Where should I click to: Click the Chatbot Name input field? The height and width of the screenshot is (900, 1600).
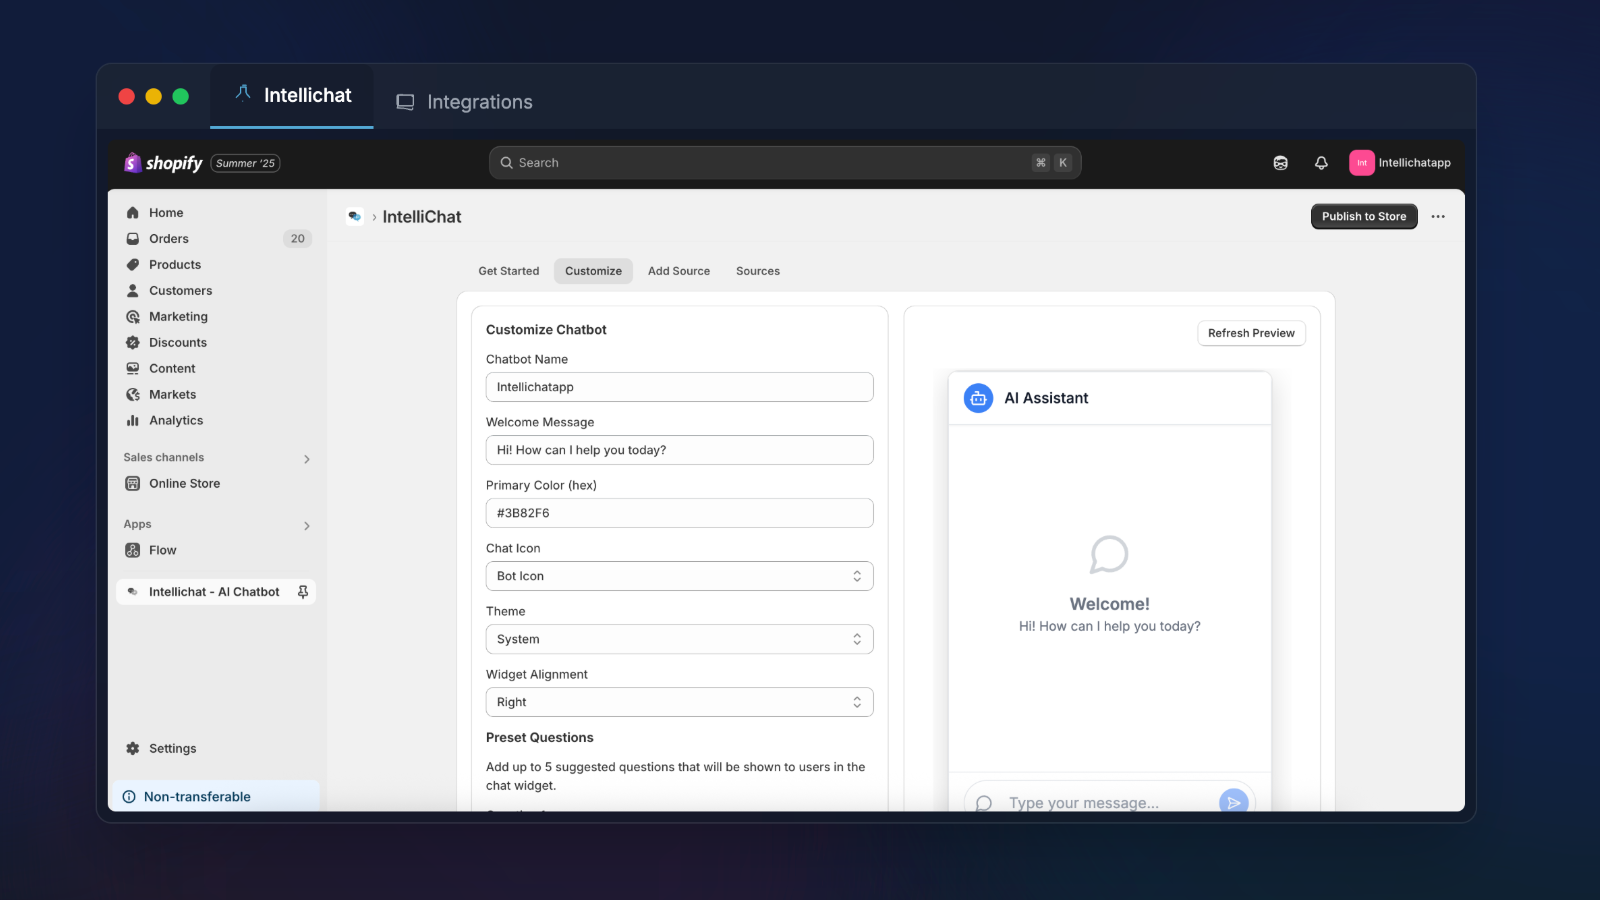click(679, 387)
